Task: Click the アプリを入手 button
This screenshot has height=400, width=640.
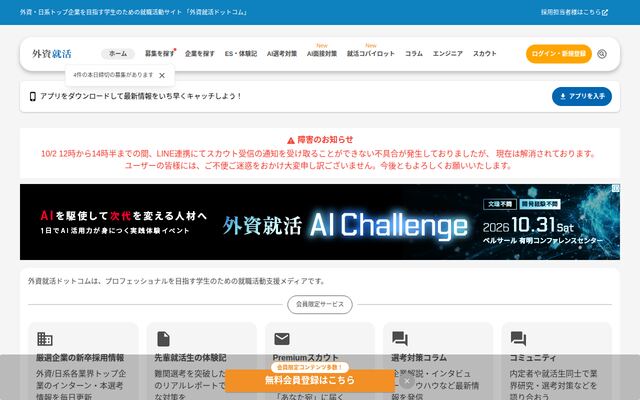Action: [582, 96]
